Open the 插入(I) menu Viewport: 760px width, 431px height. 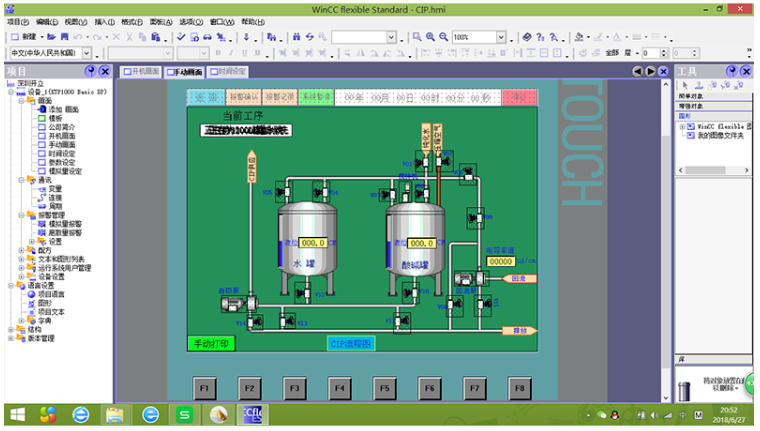(x=105, y=22)
